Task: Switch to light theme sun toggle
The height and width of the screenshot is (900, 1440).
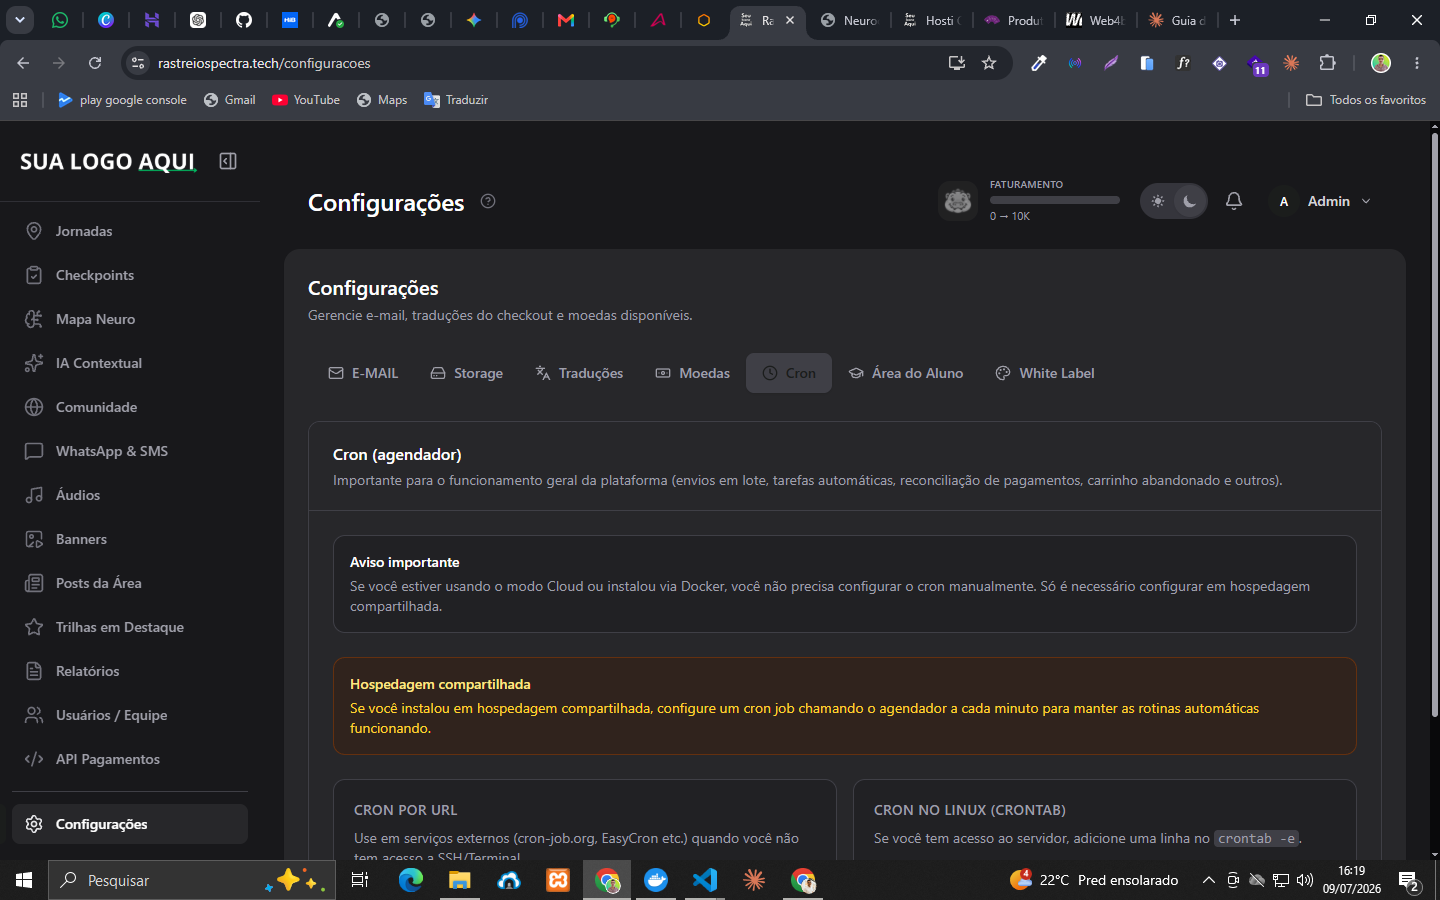Action: point(1158,201)
